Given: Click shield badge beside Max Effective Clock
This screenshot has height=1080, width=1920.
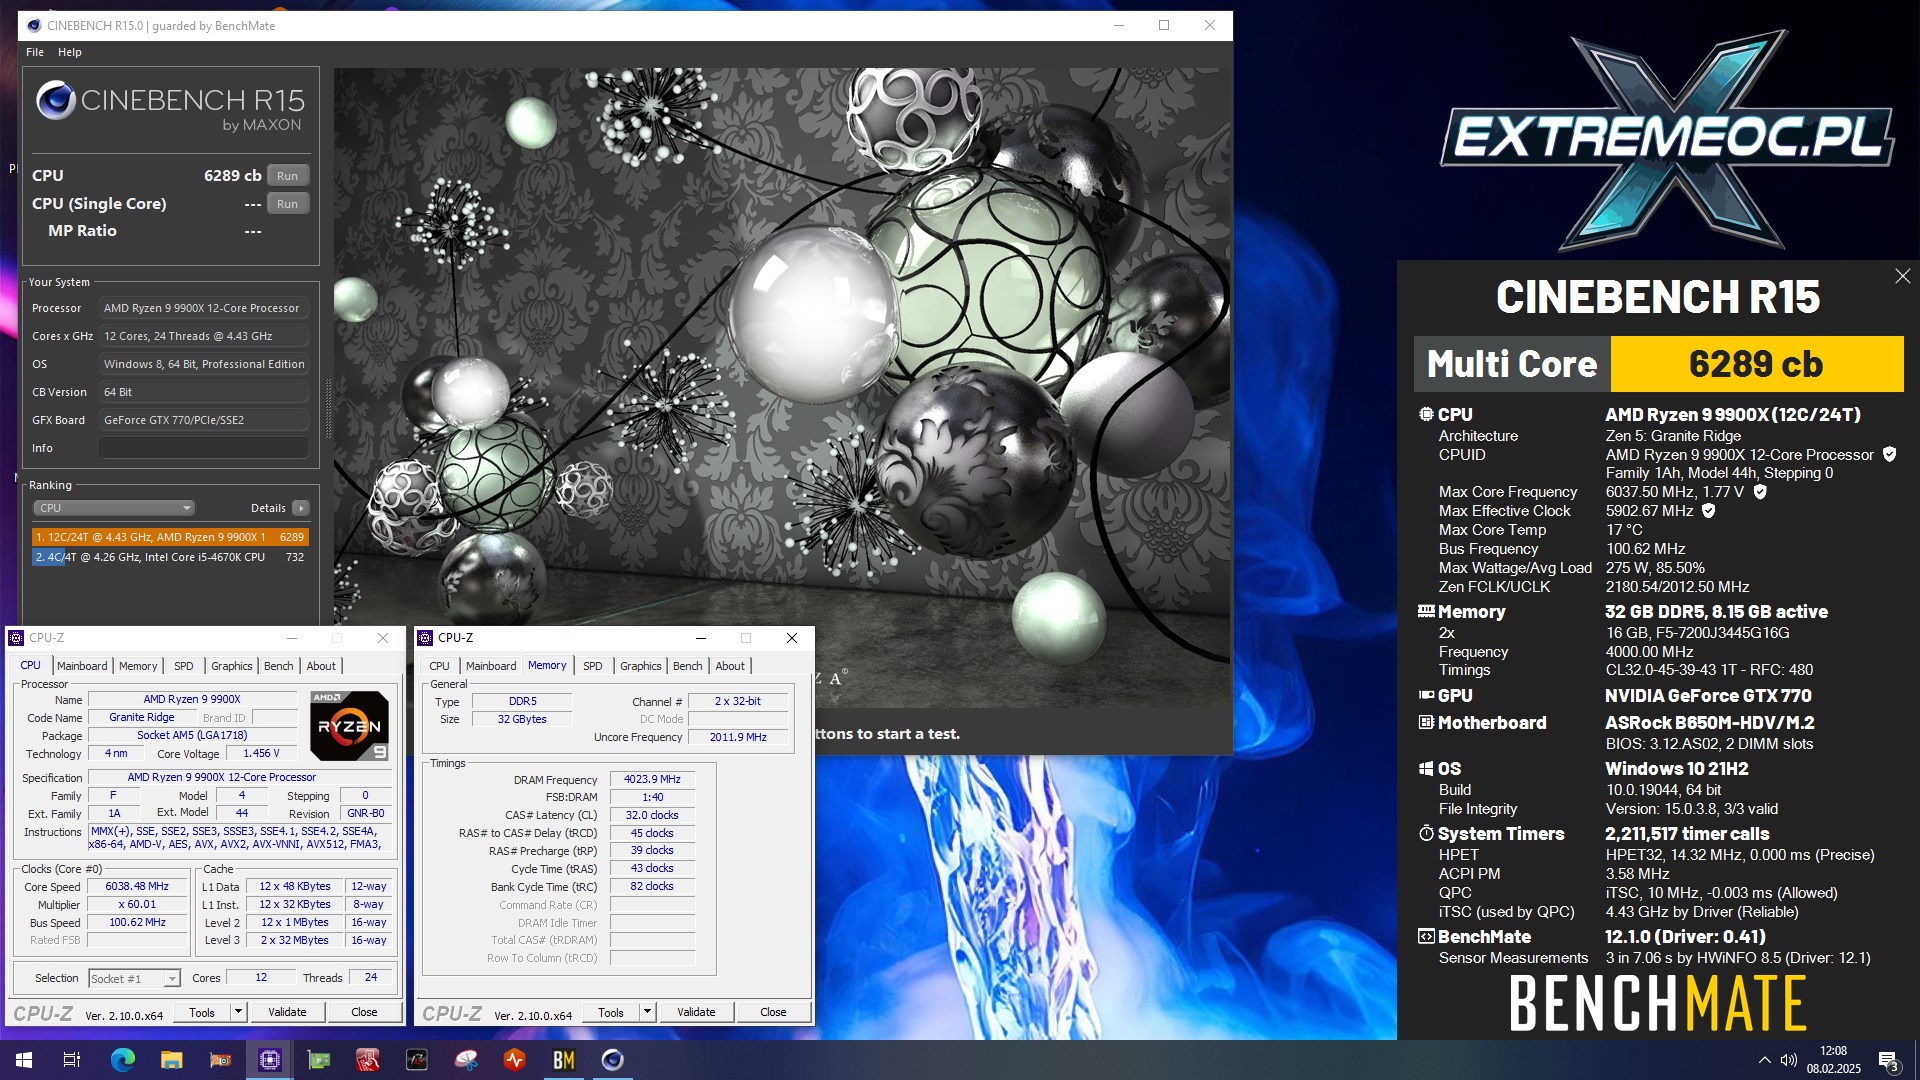Looking at the screenshot, I should 1708,511.
